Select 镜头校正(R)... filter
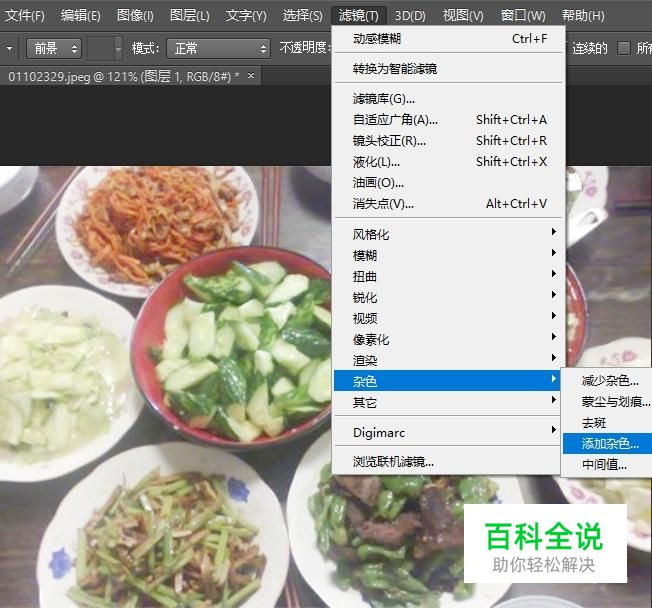This screenshot has height=608, width=652. click(x=448, y=141)
